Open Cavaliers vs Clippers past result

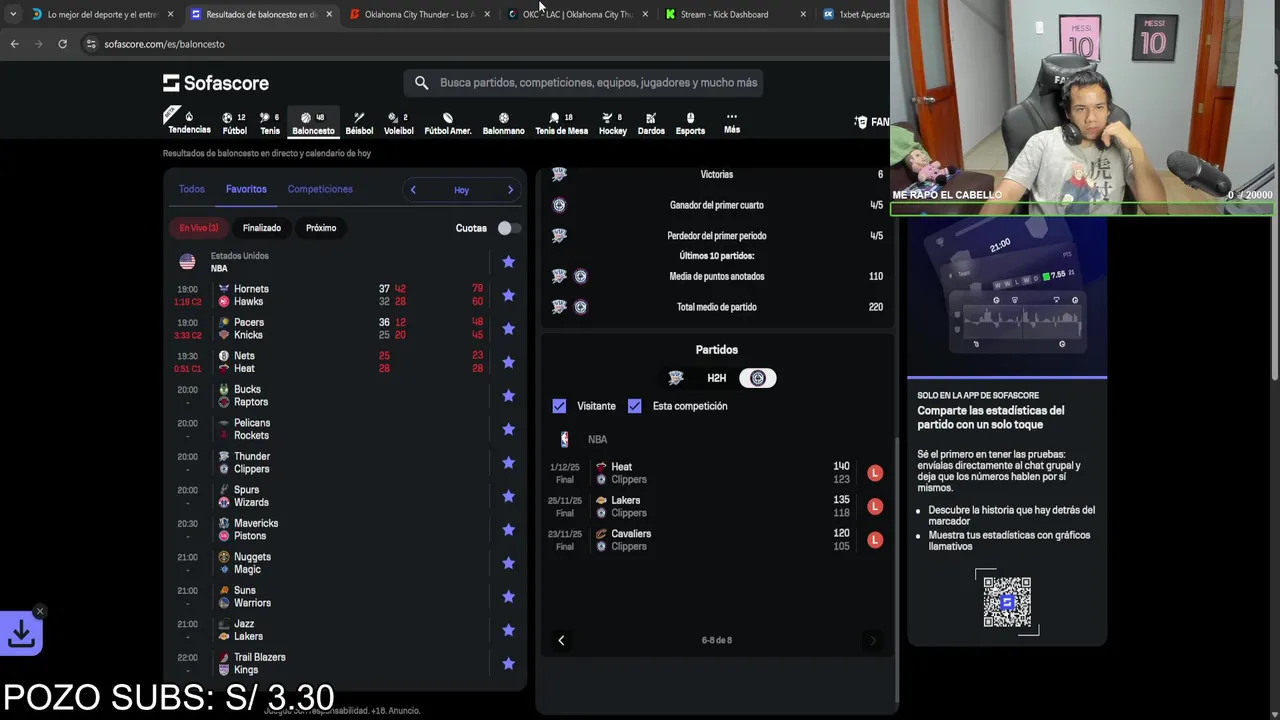click(716, 540)
